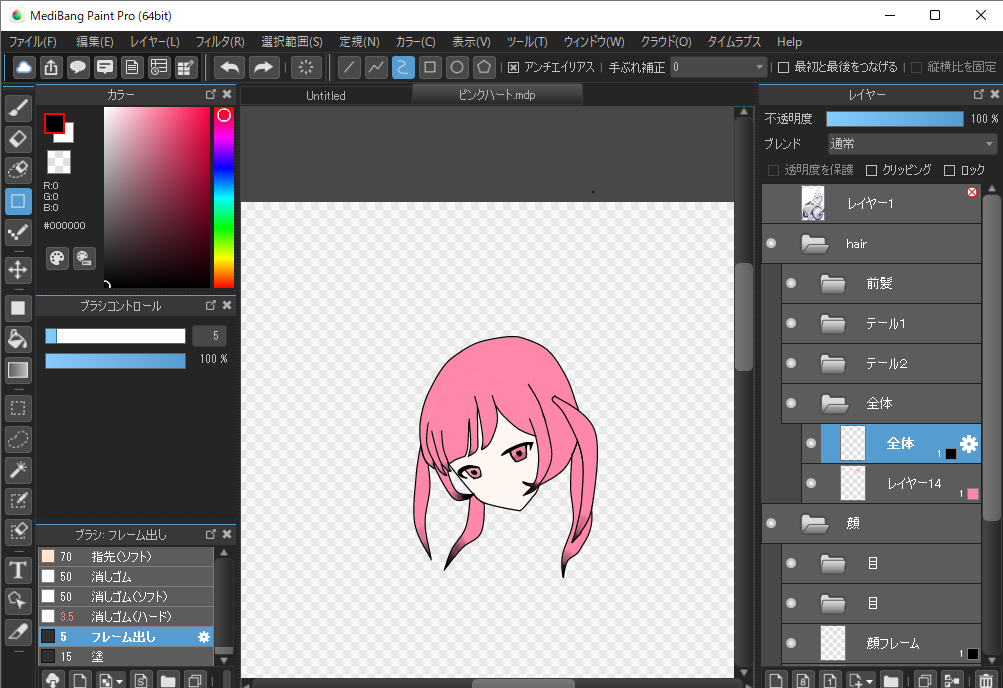Screen dimensions: 1003x688
Task: Select the レイヤー1 layer row
Action: (x=871, y=203)
